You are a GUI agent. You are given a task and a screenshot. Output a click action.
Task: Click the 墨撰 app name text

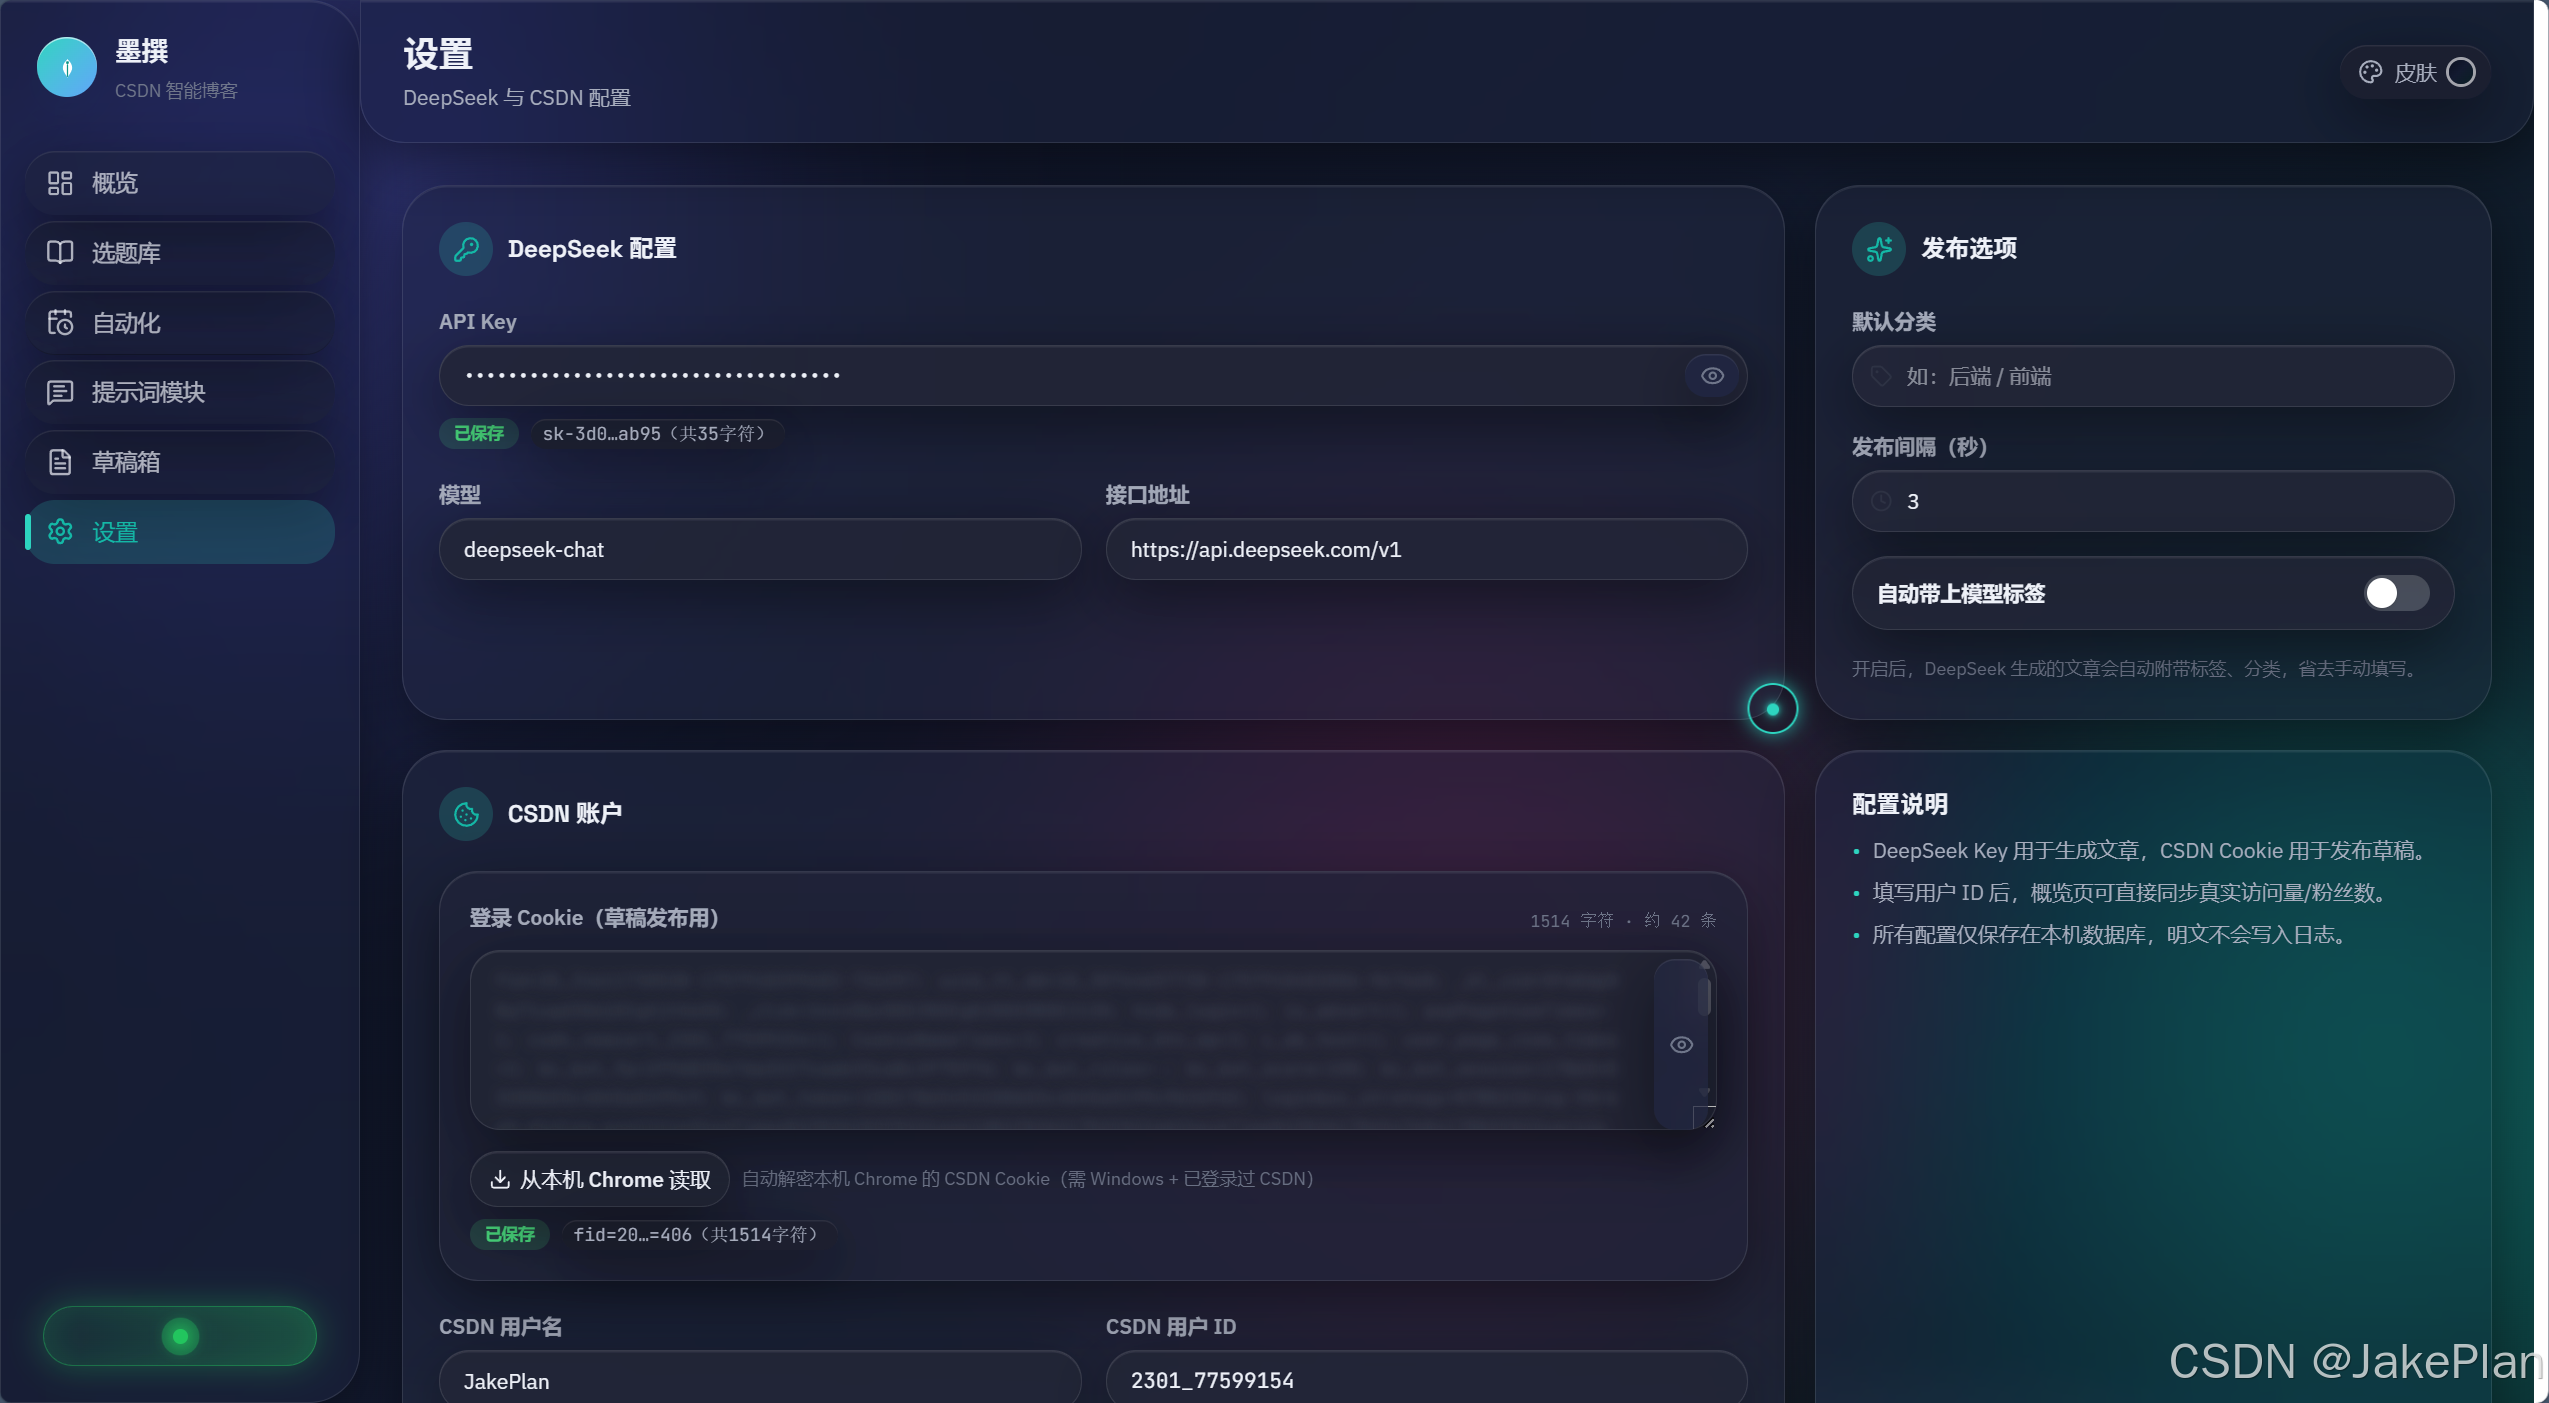click(x=142, y=51)
